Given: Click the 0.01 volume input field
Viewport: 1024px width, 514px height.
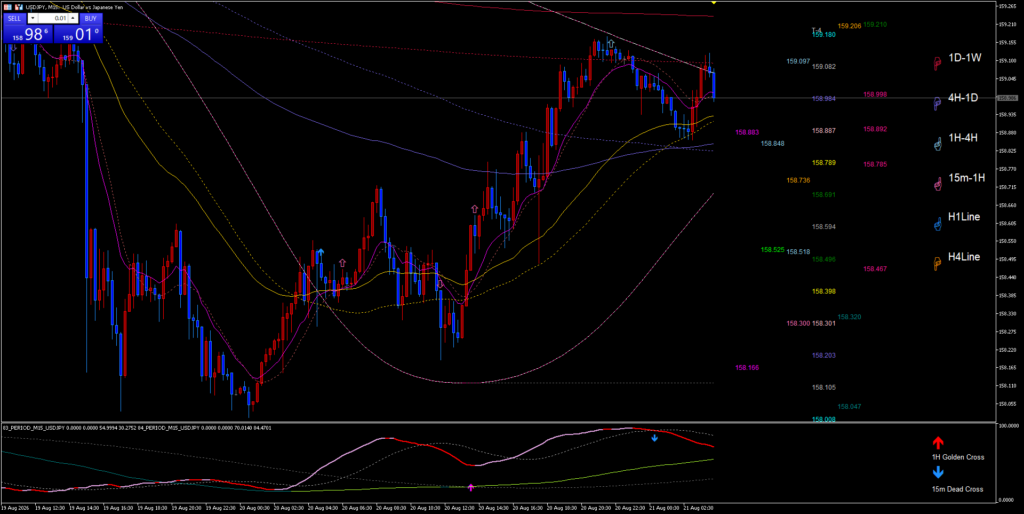Looking at the screenshot, I should click(x=54, y=18).
